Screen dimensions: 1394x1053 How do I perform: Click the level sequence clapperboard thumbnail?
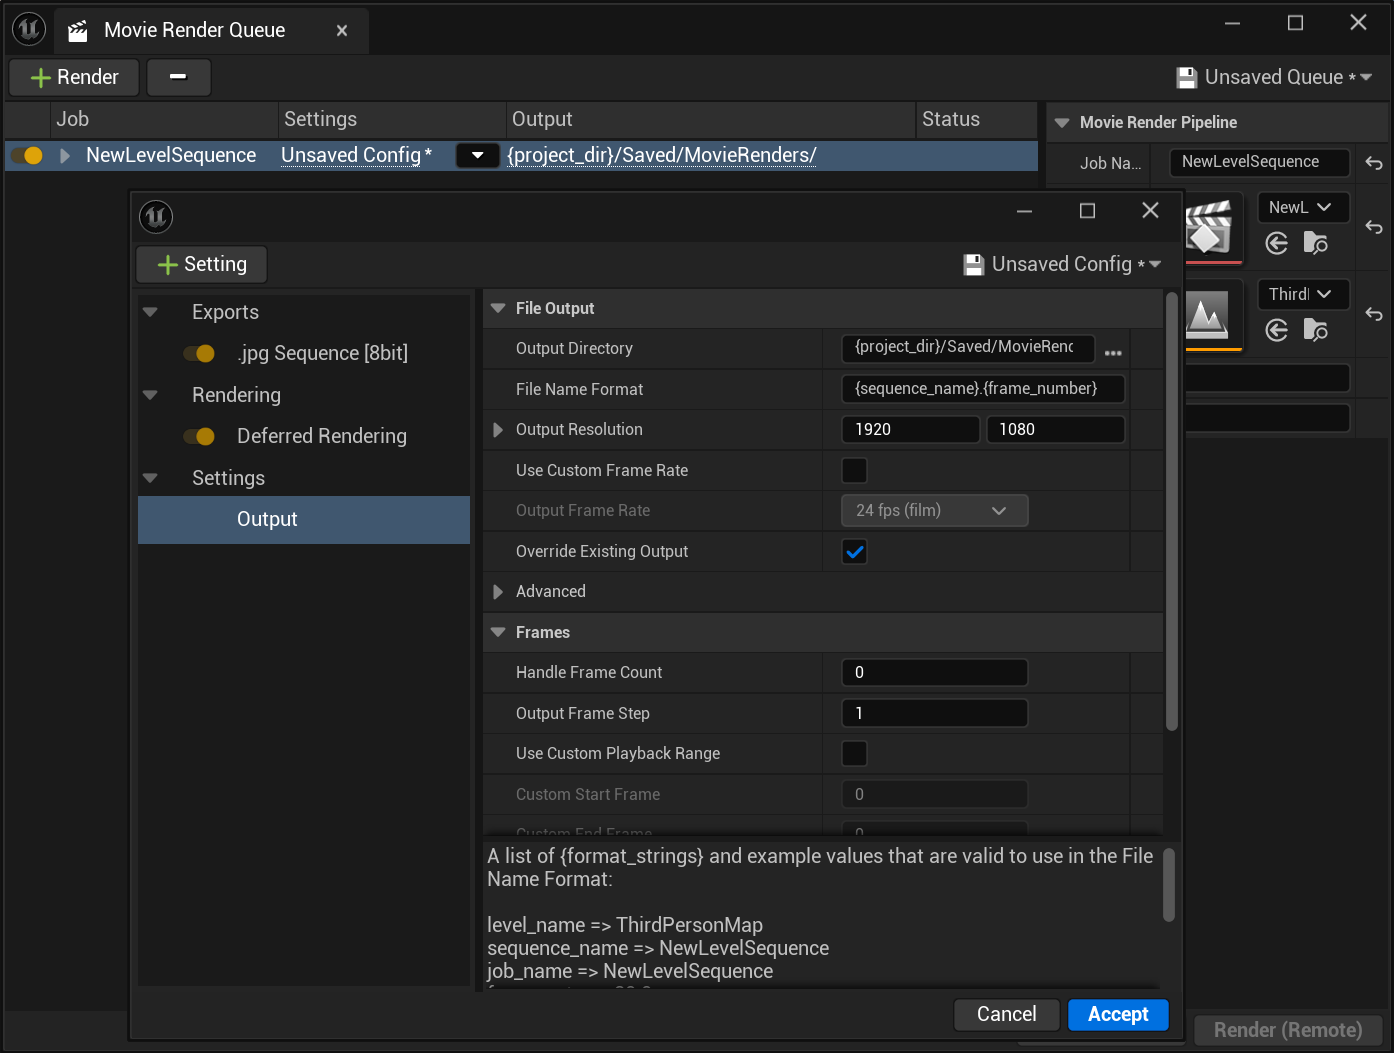[x=1212, y=228]
